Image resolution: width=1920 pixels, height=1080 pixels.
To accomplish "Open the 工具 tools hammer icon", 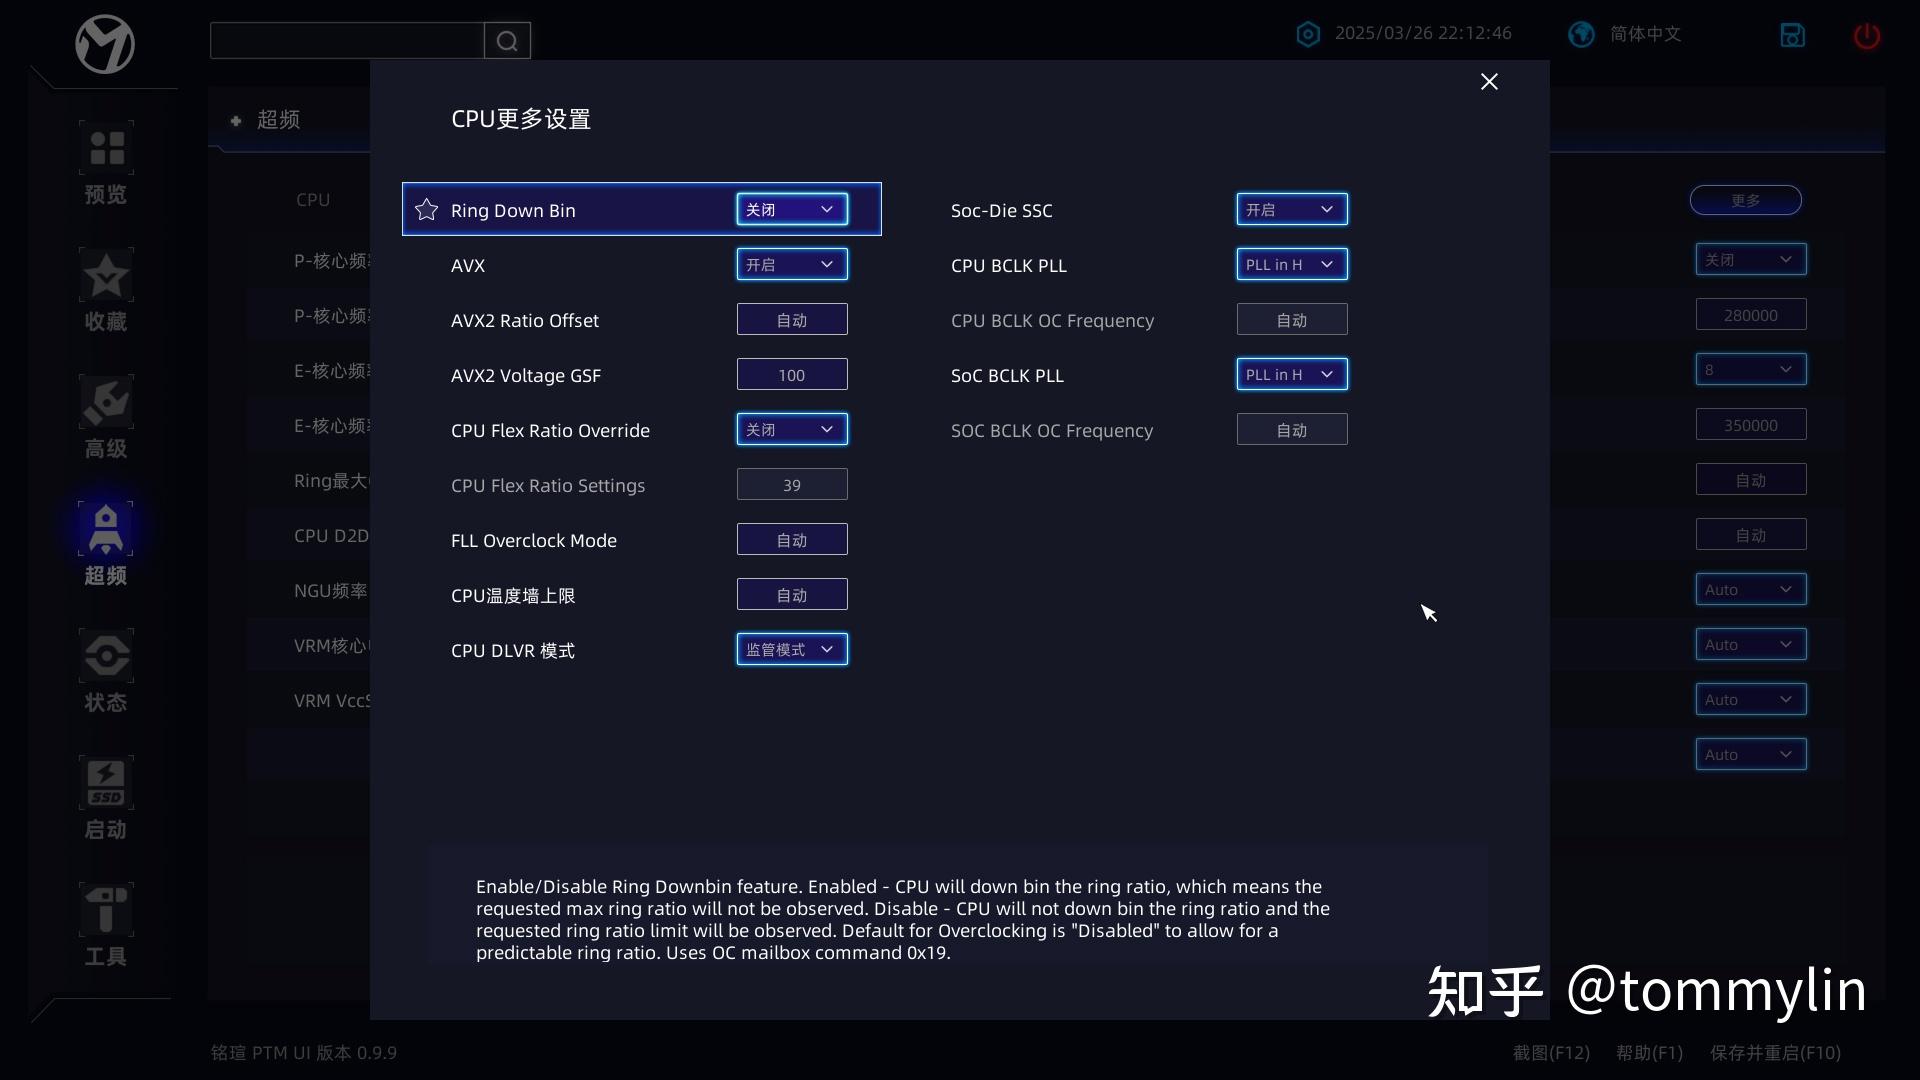I will pyautogui.click(x=106, y=911).
